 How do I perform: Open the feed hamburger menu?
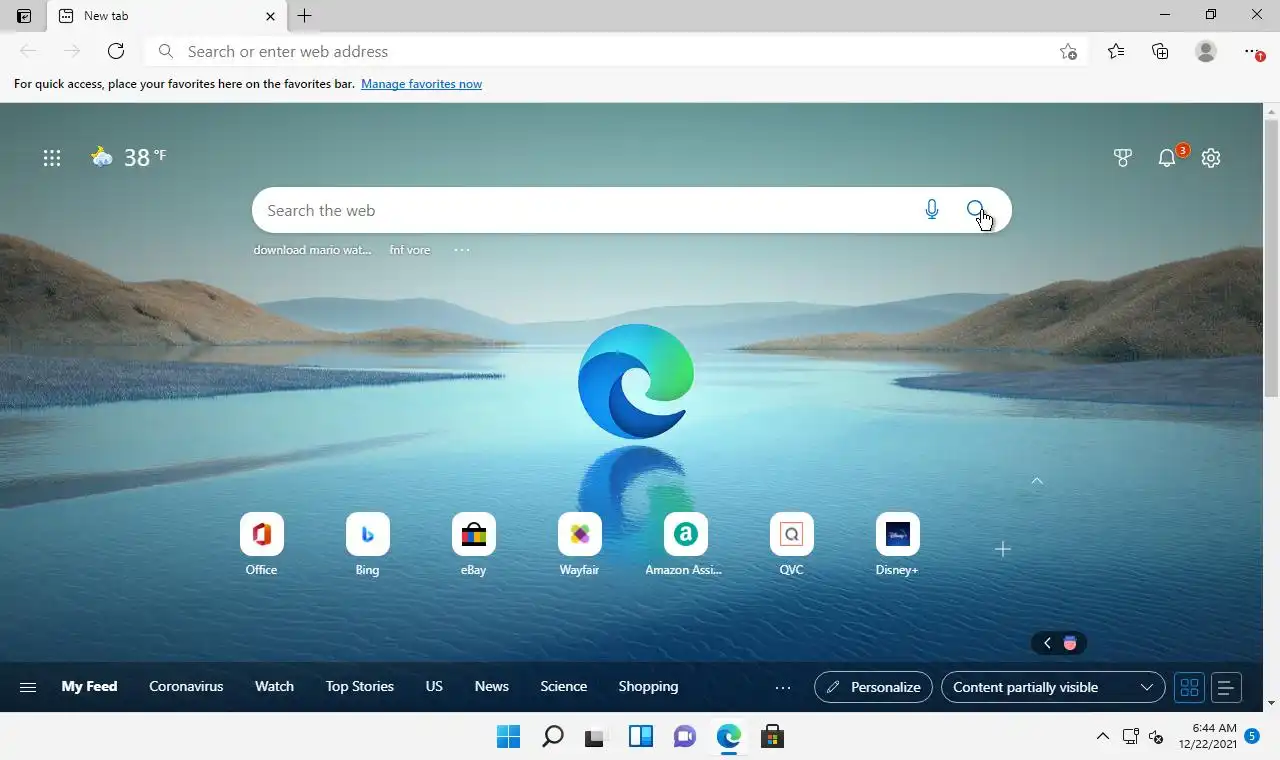tap(28, 687)
